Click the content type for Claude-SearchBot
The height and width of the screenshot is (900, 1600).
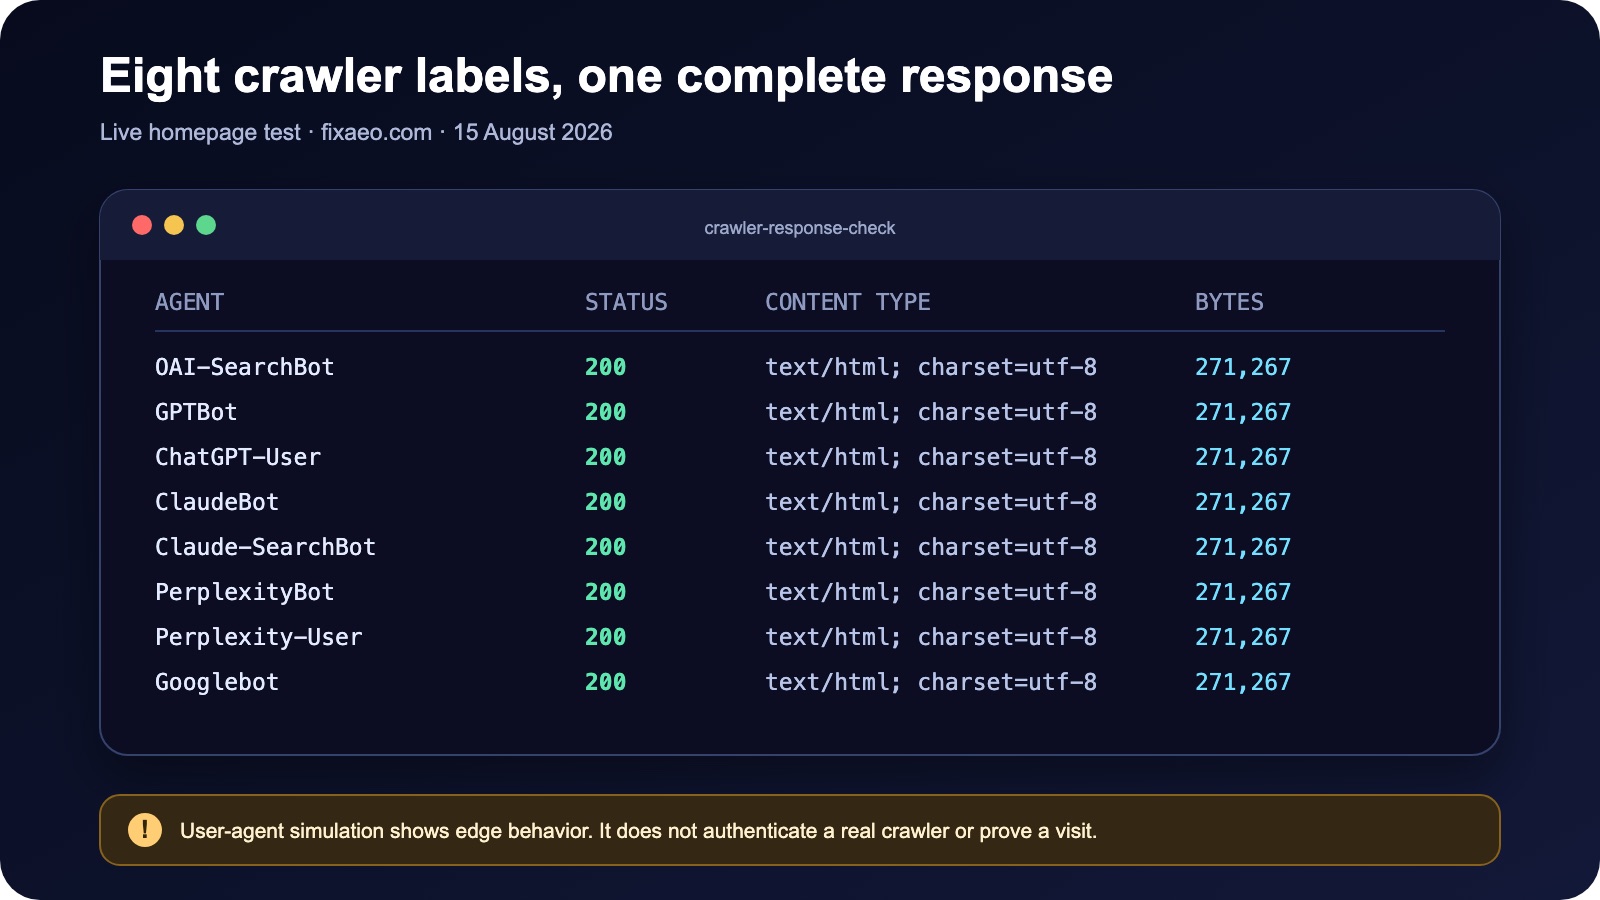(931, 547)
